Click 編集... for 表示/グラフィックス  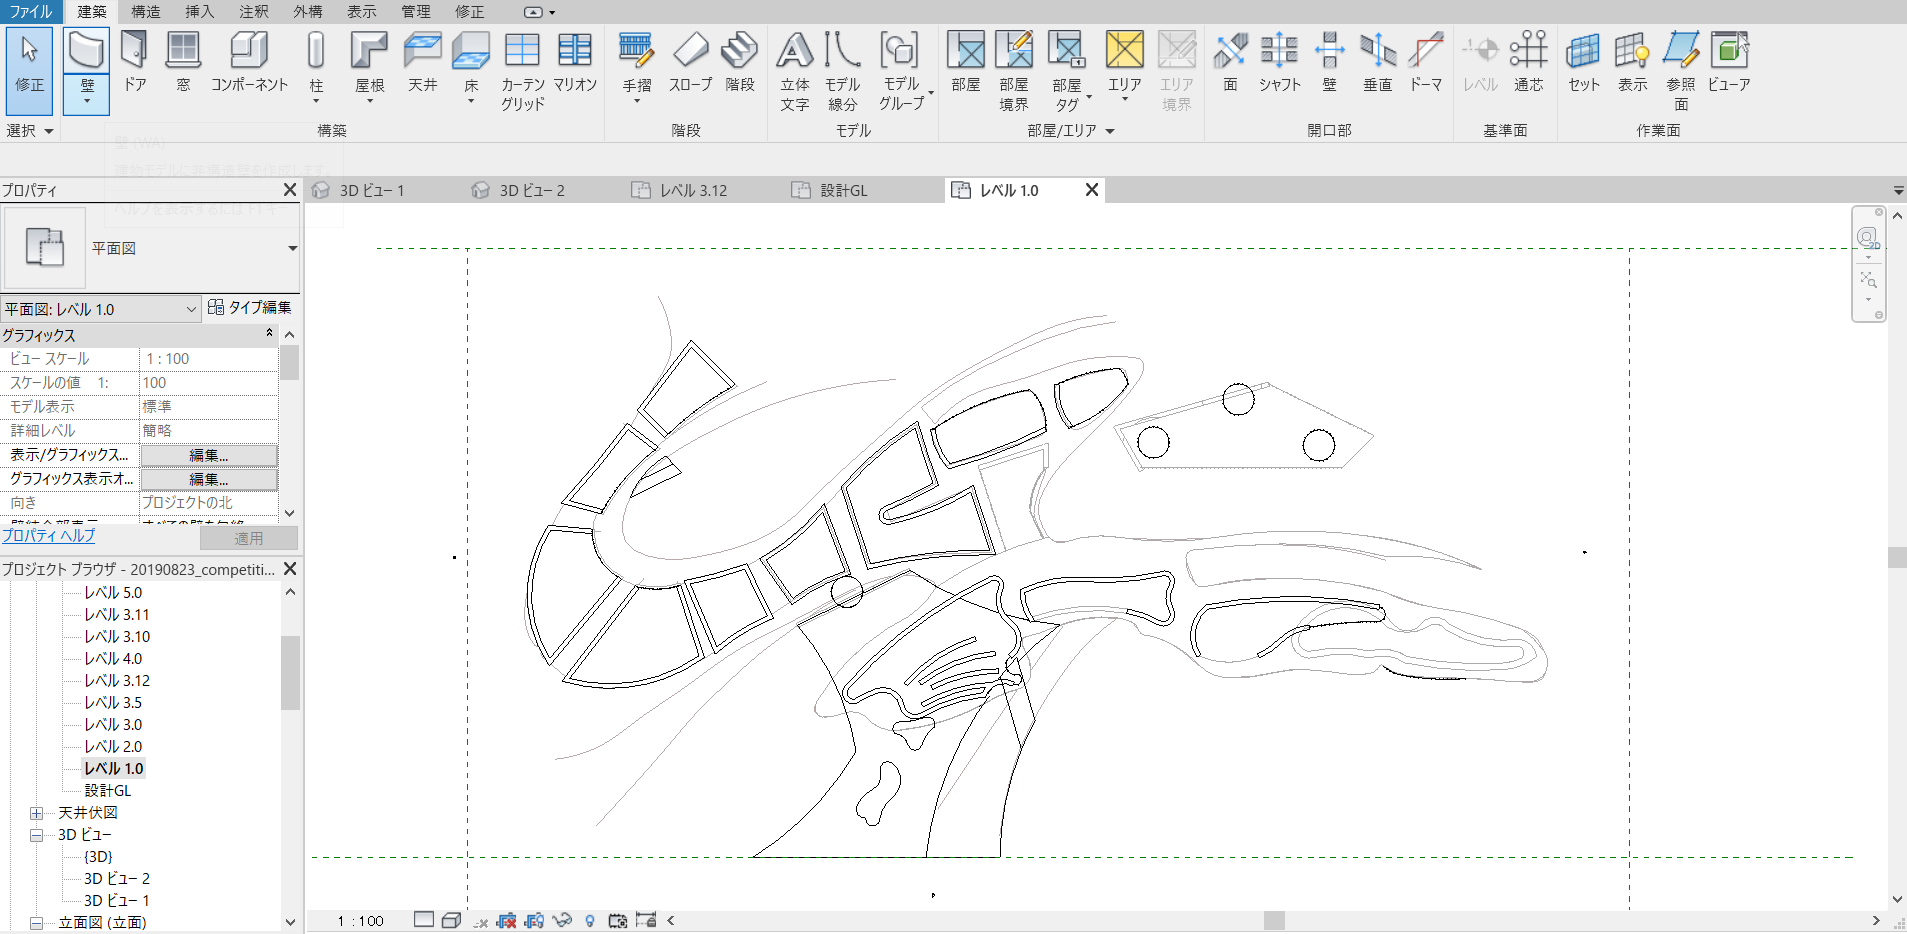coord(209,455)
